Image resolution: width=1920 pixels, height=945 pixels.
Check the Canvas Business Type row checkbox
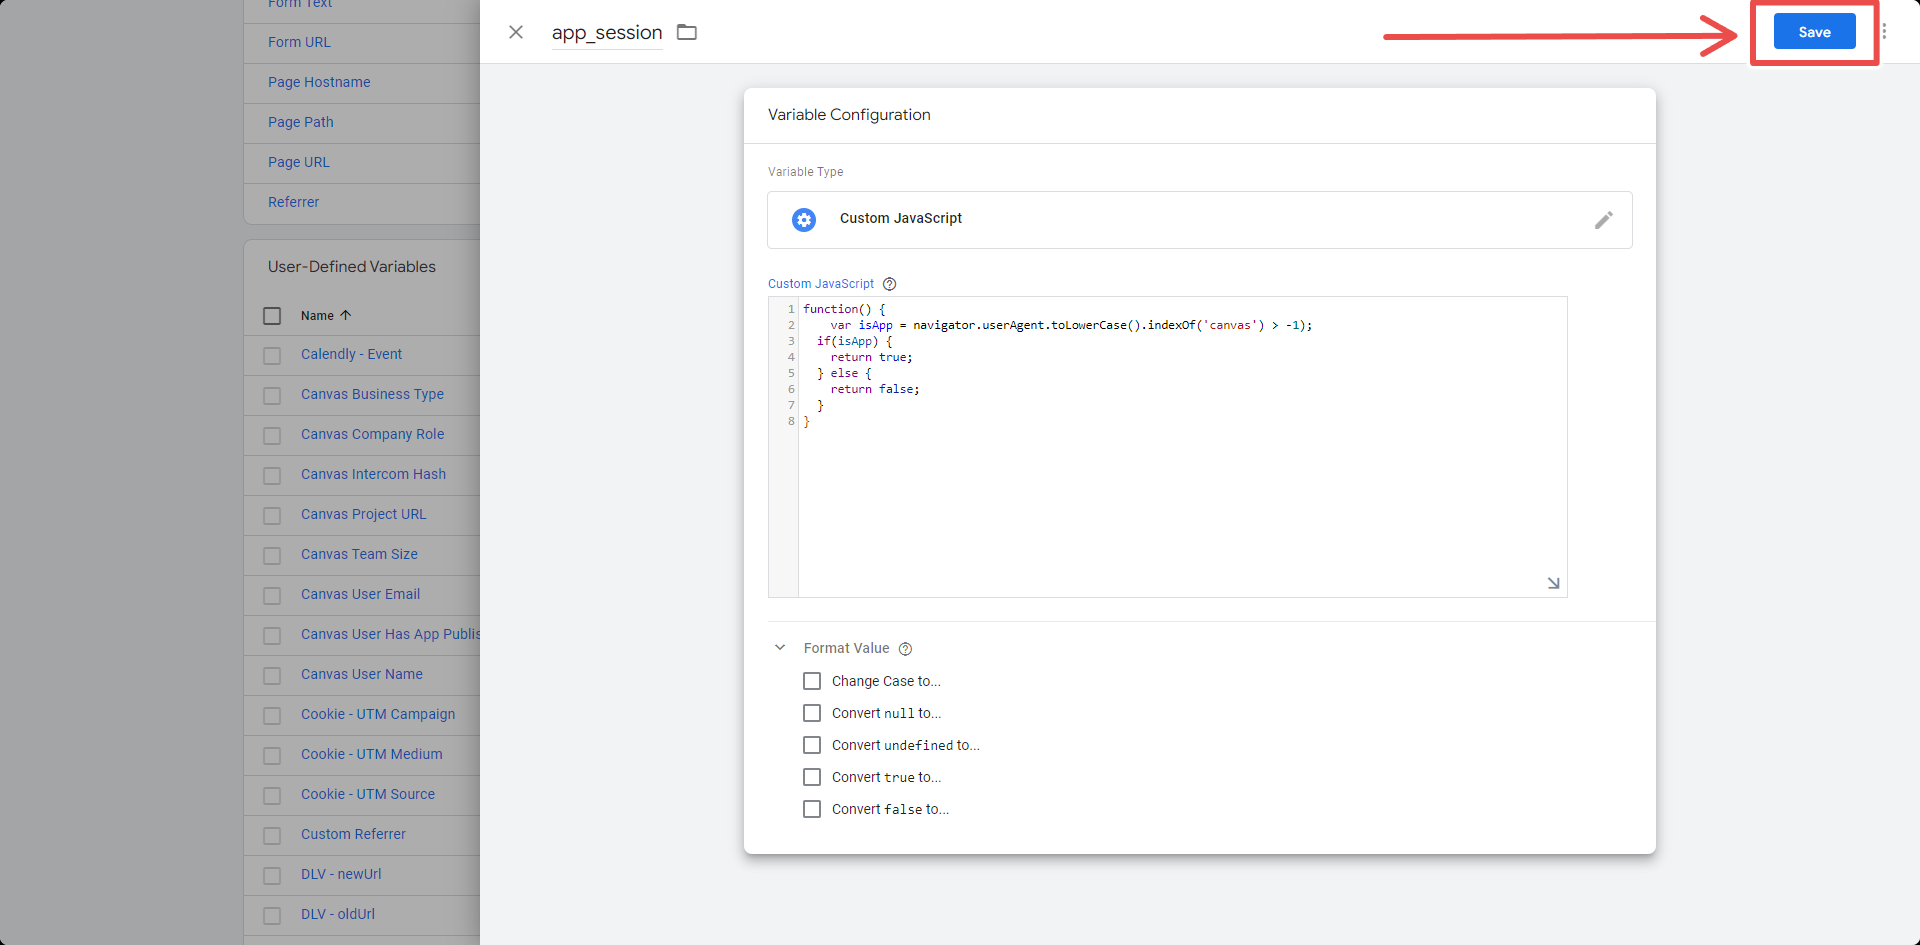(272, 396)
